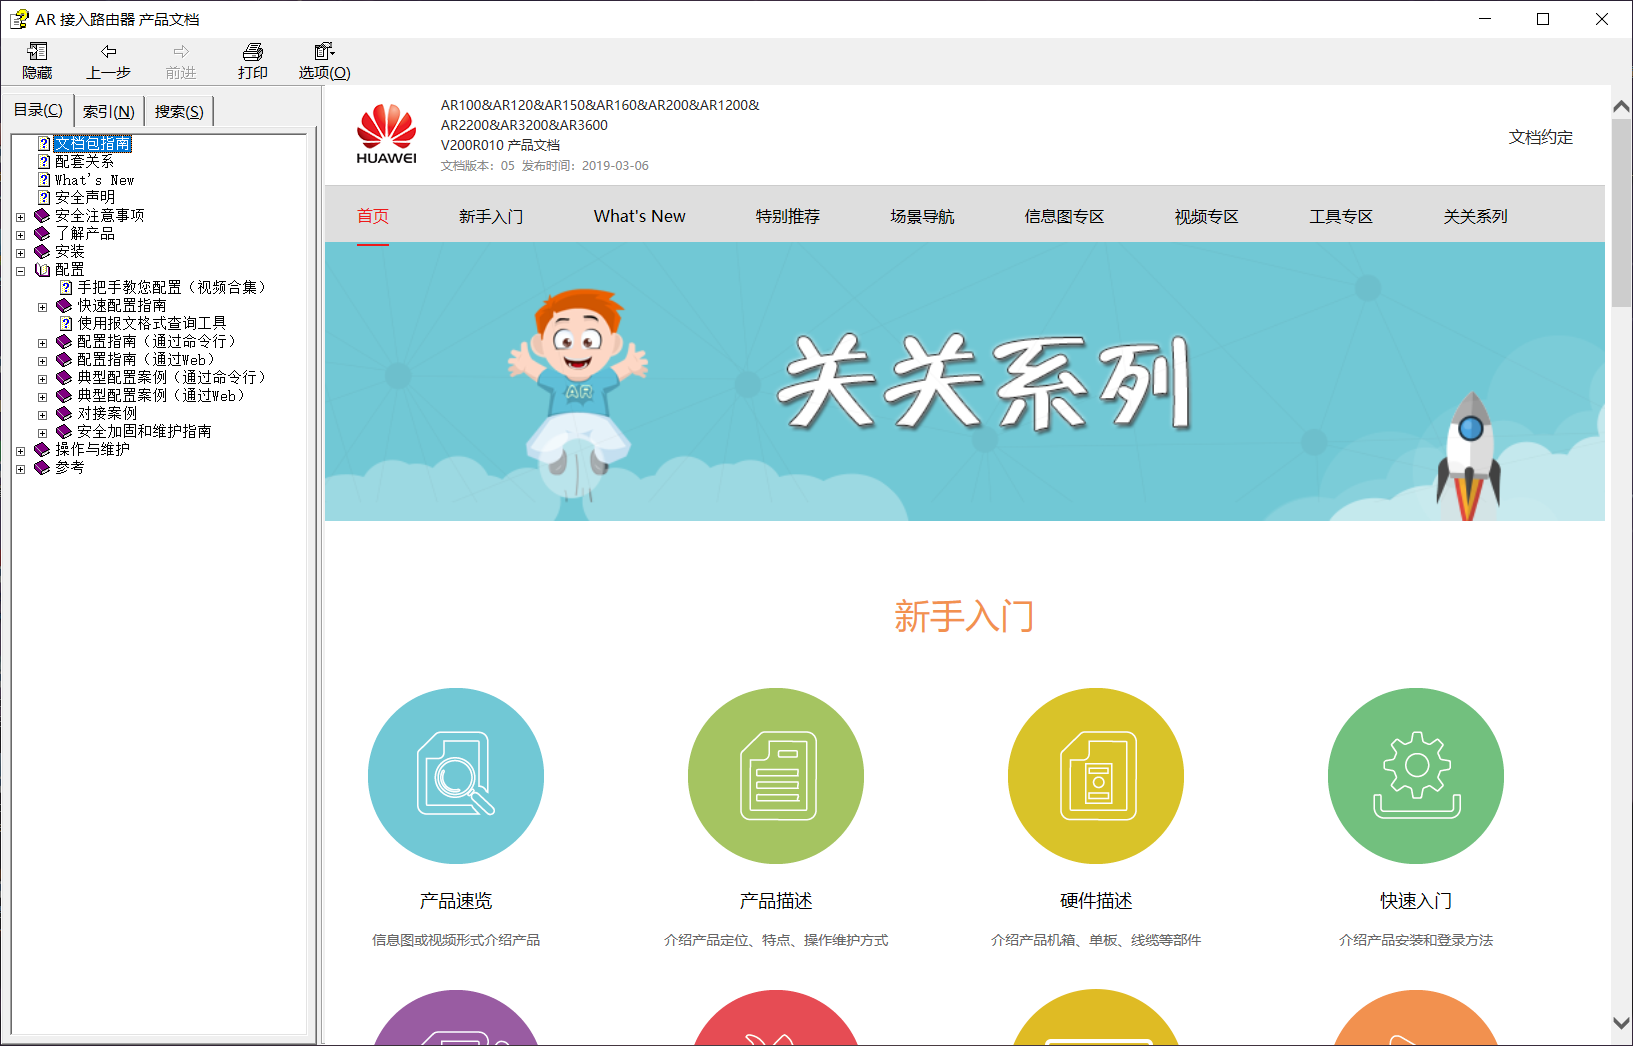Expand 配置指南（通过Web）node
This screenshot has height=1046, width=1633.
42,361
